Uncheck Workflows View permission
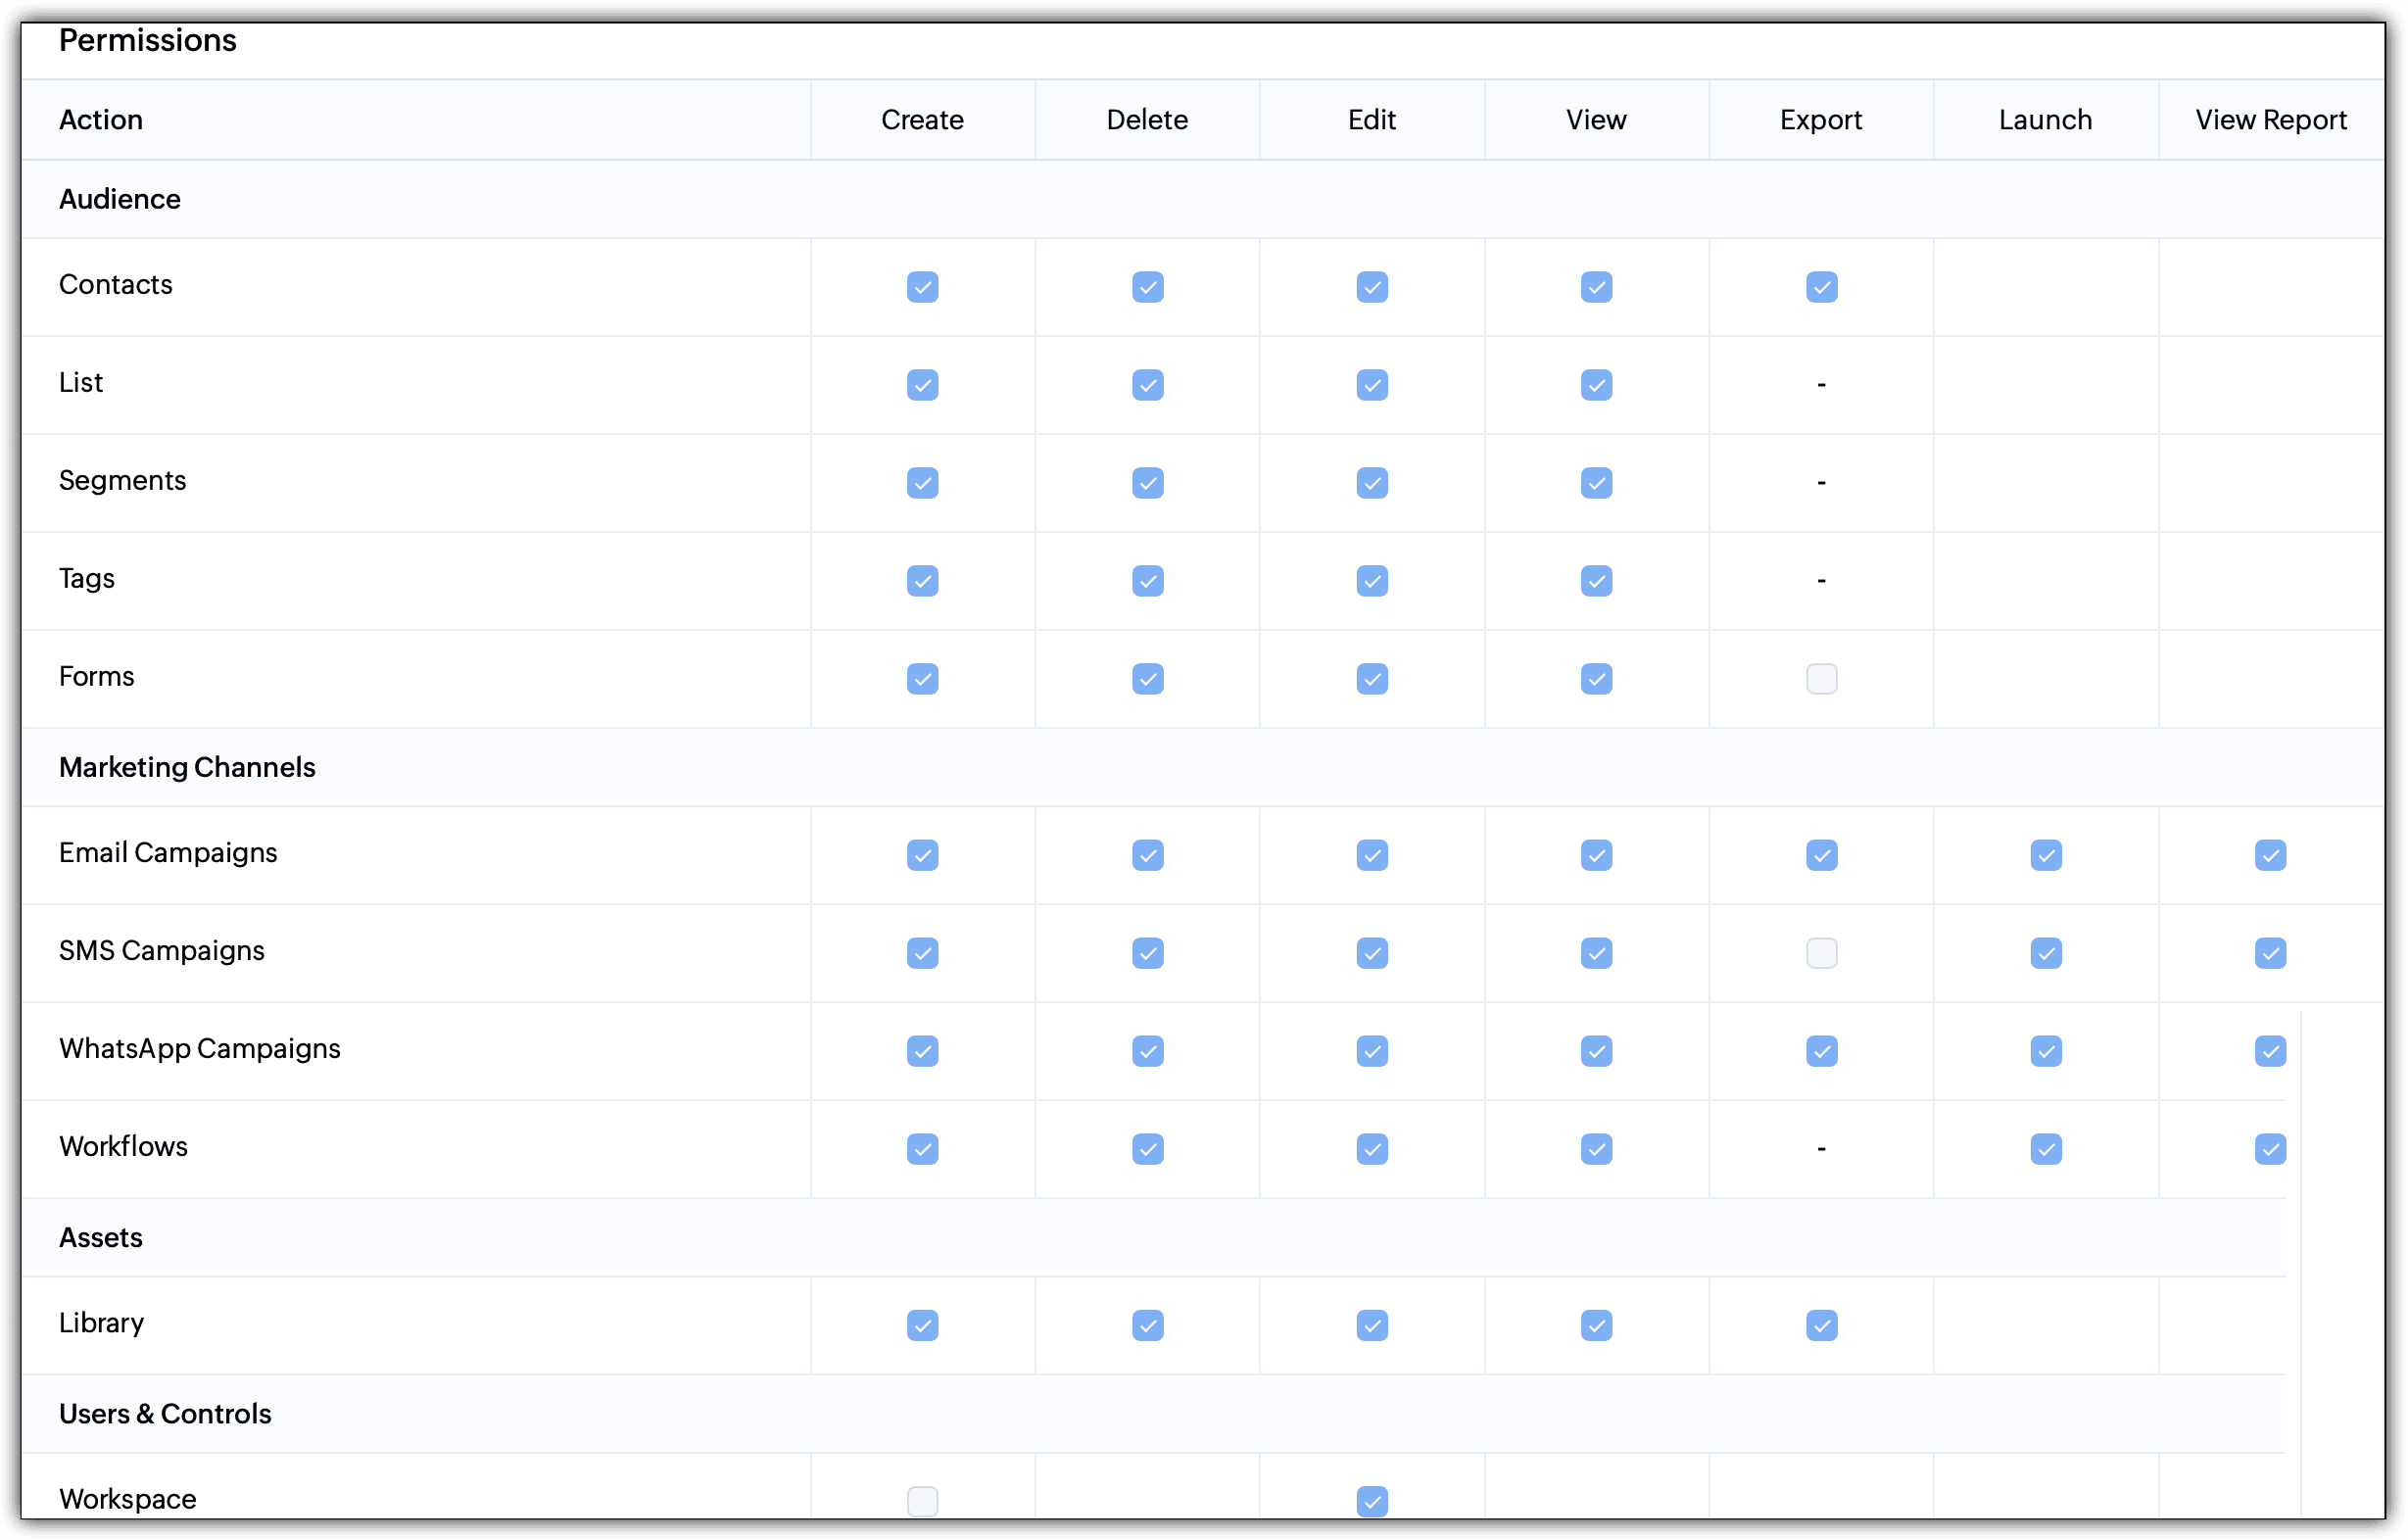This screenshot has width=2408, height=1540. point(1596,1149)
